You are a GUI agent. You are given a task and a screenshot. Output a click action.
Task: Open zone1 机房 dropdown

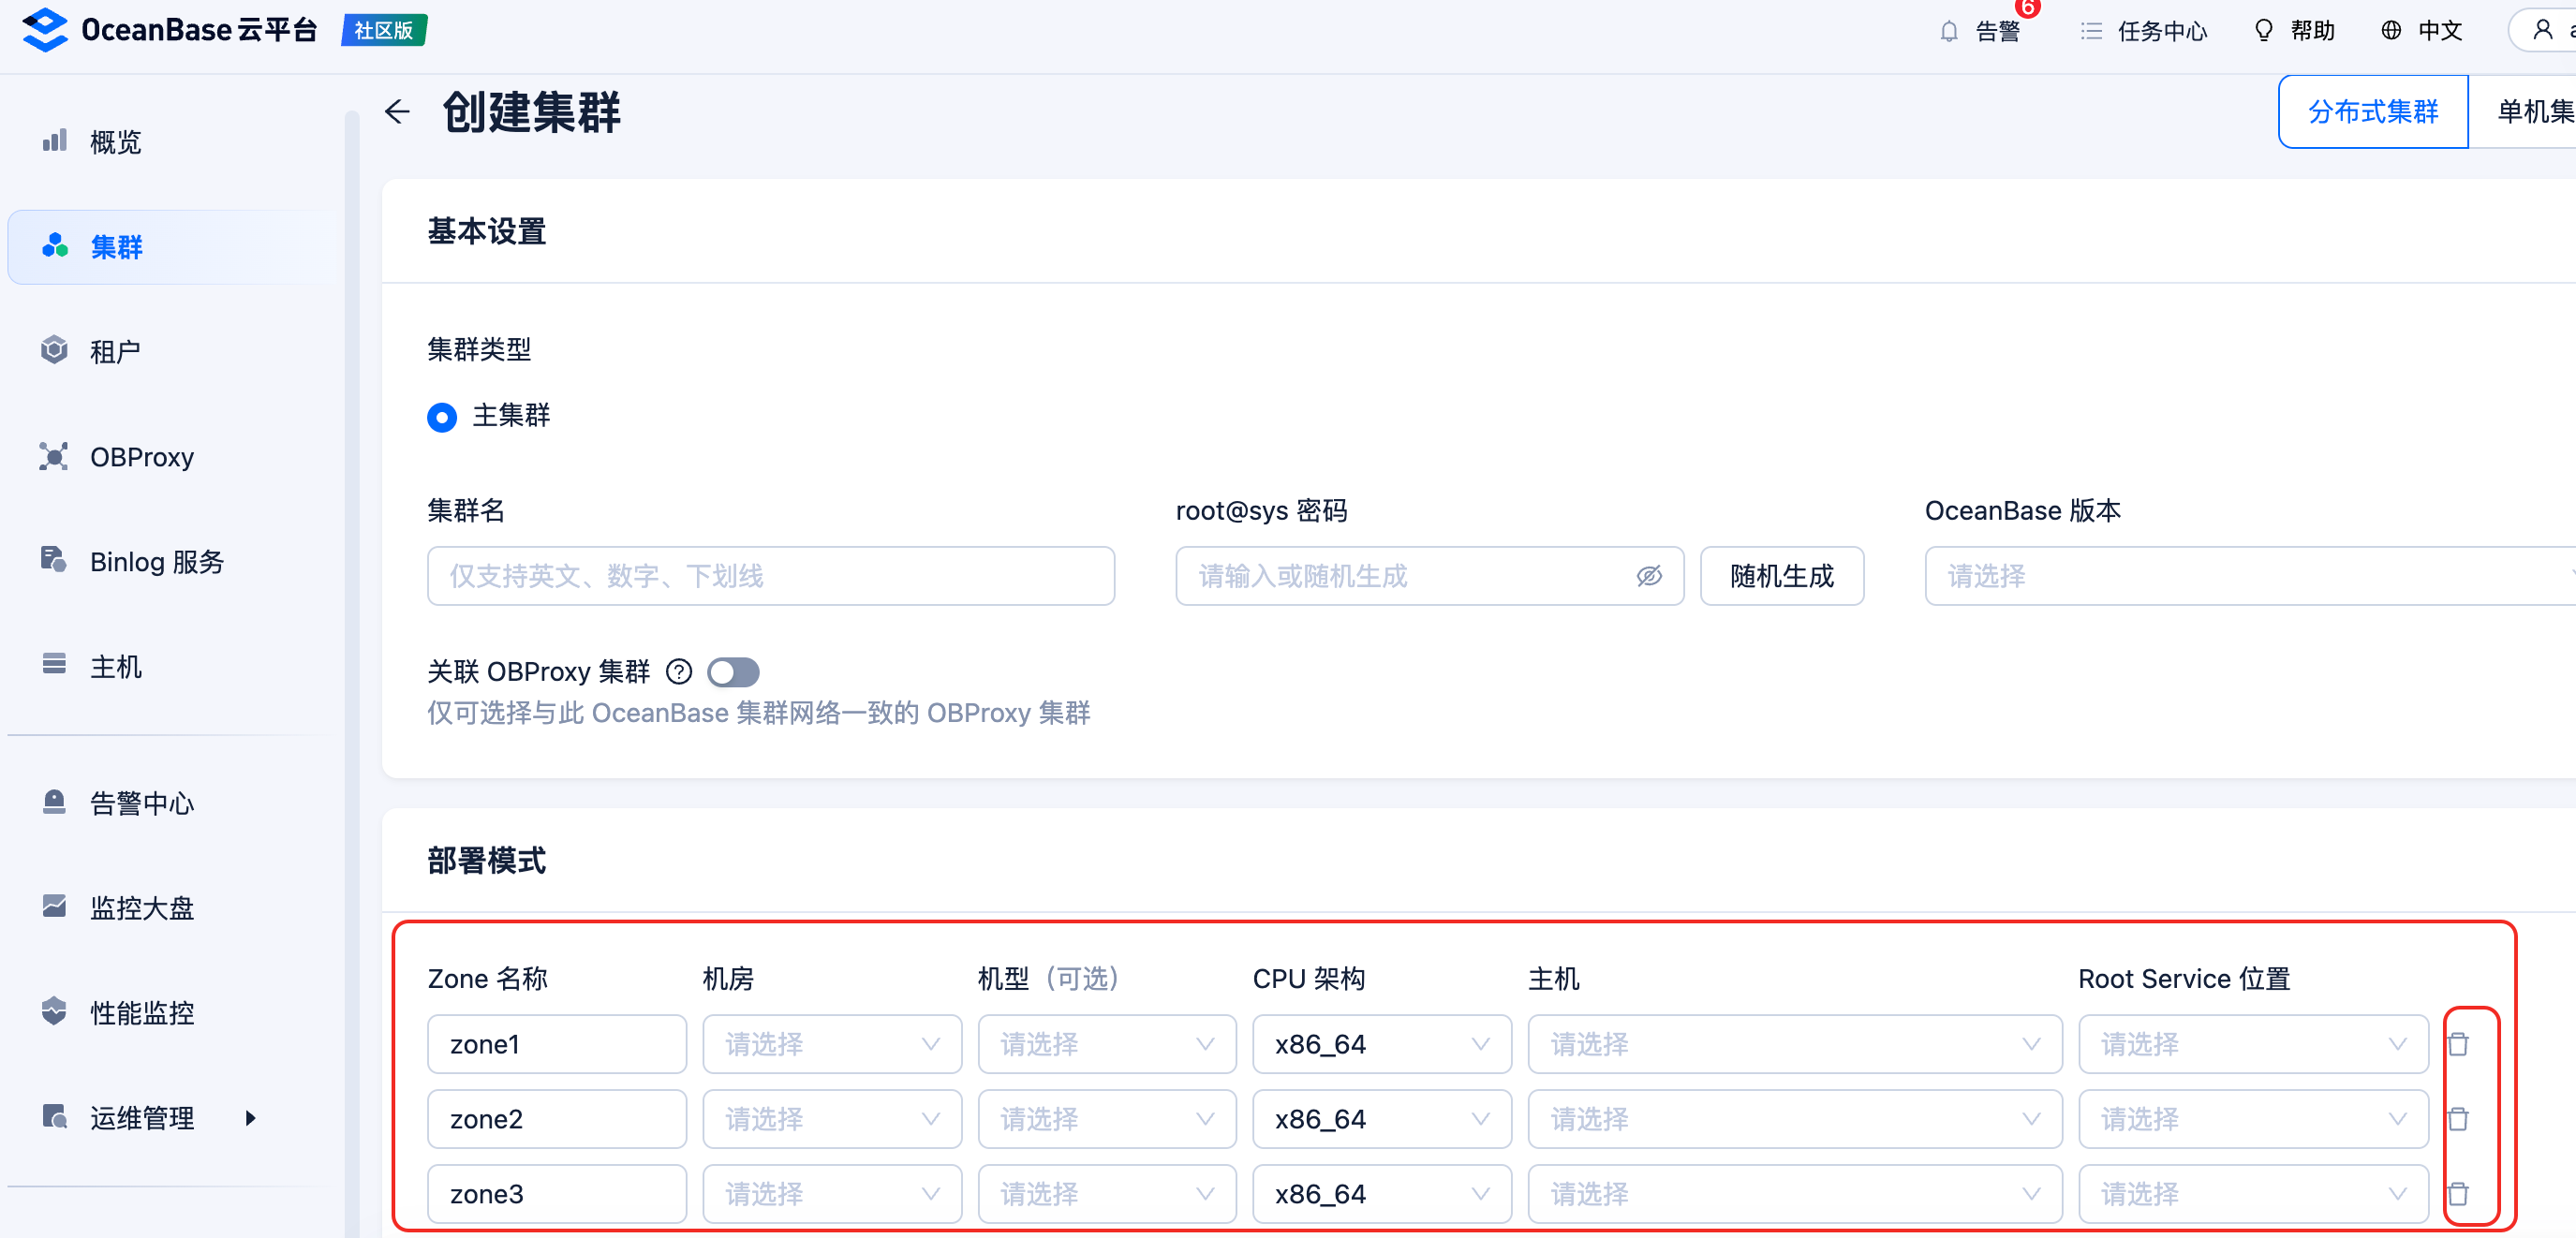831,1044
